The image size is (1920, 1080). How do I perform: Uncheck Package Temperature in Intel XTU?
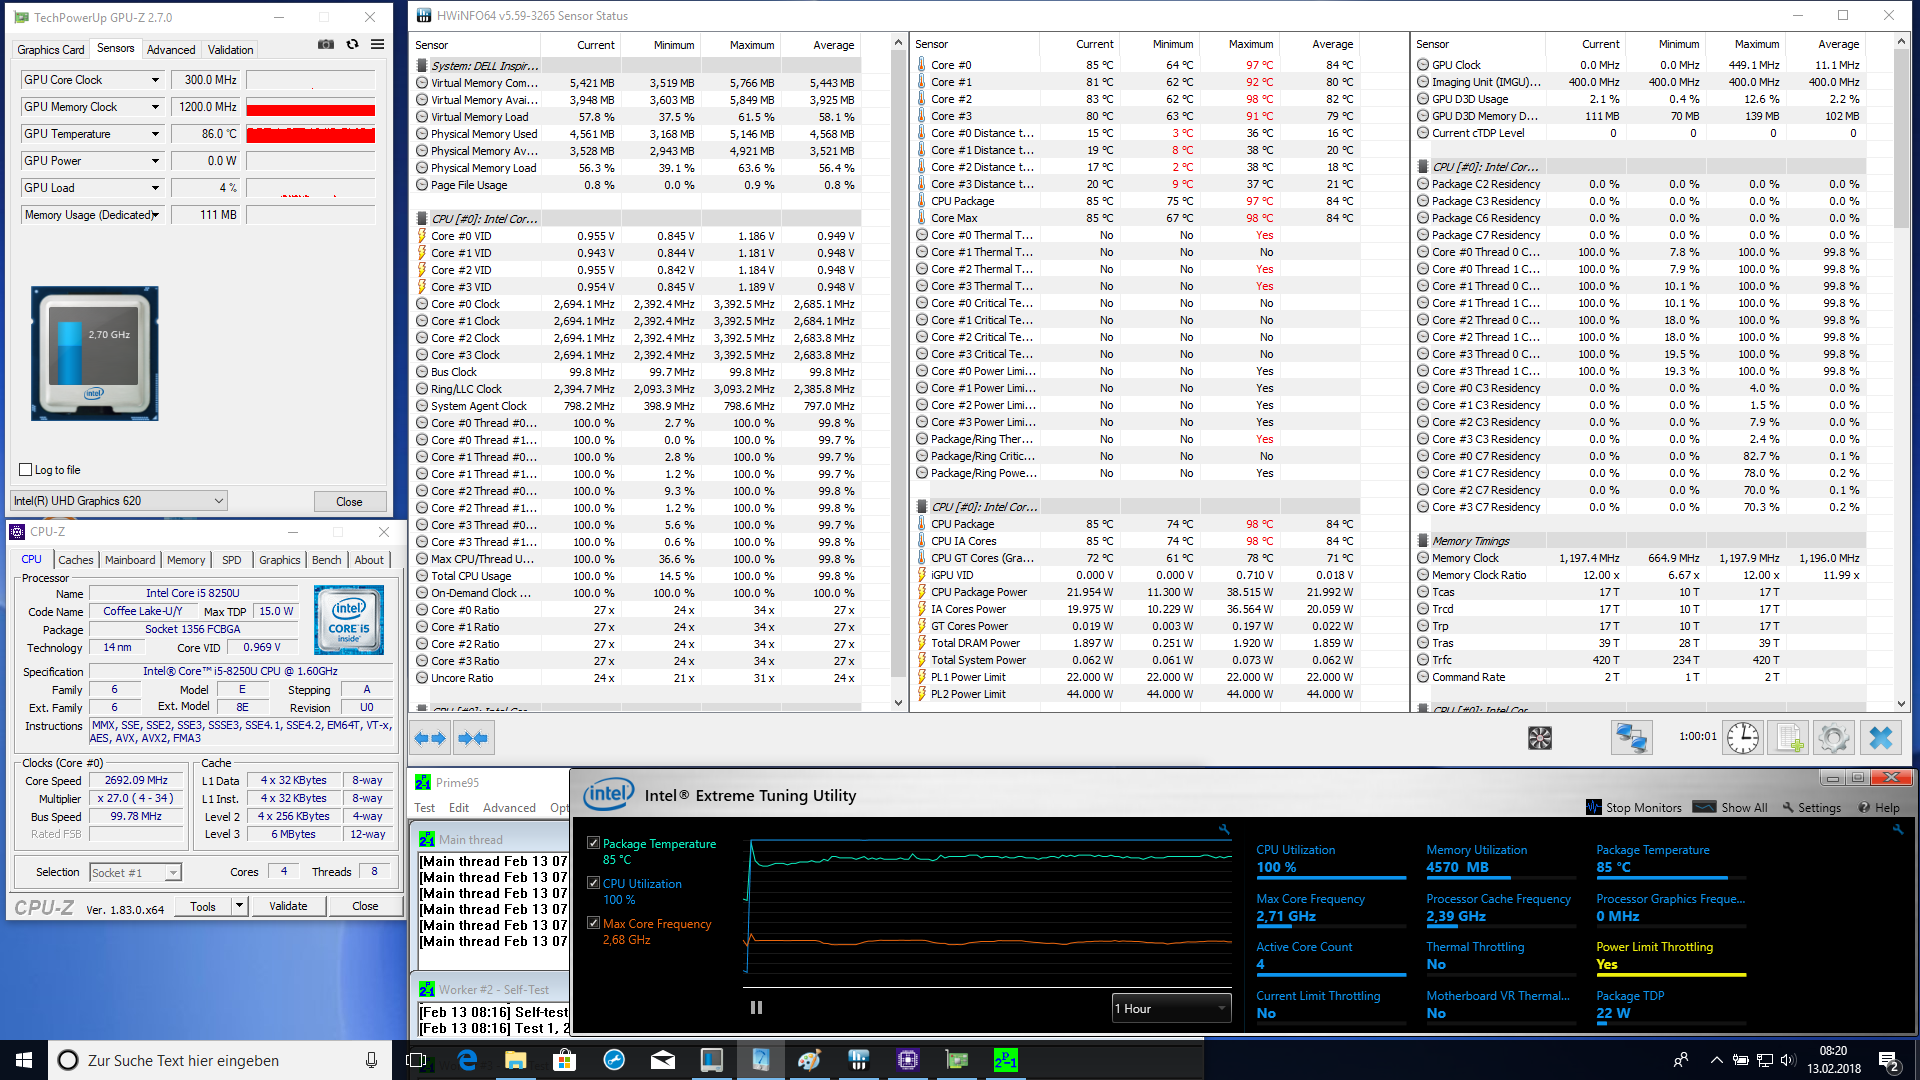pos(594,843)
